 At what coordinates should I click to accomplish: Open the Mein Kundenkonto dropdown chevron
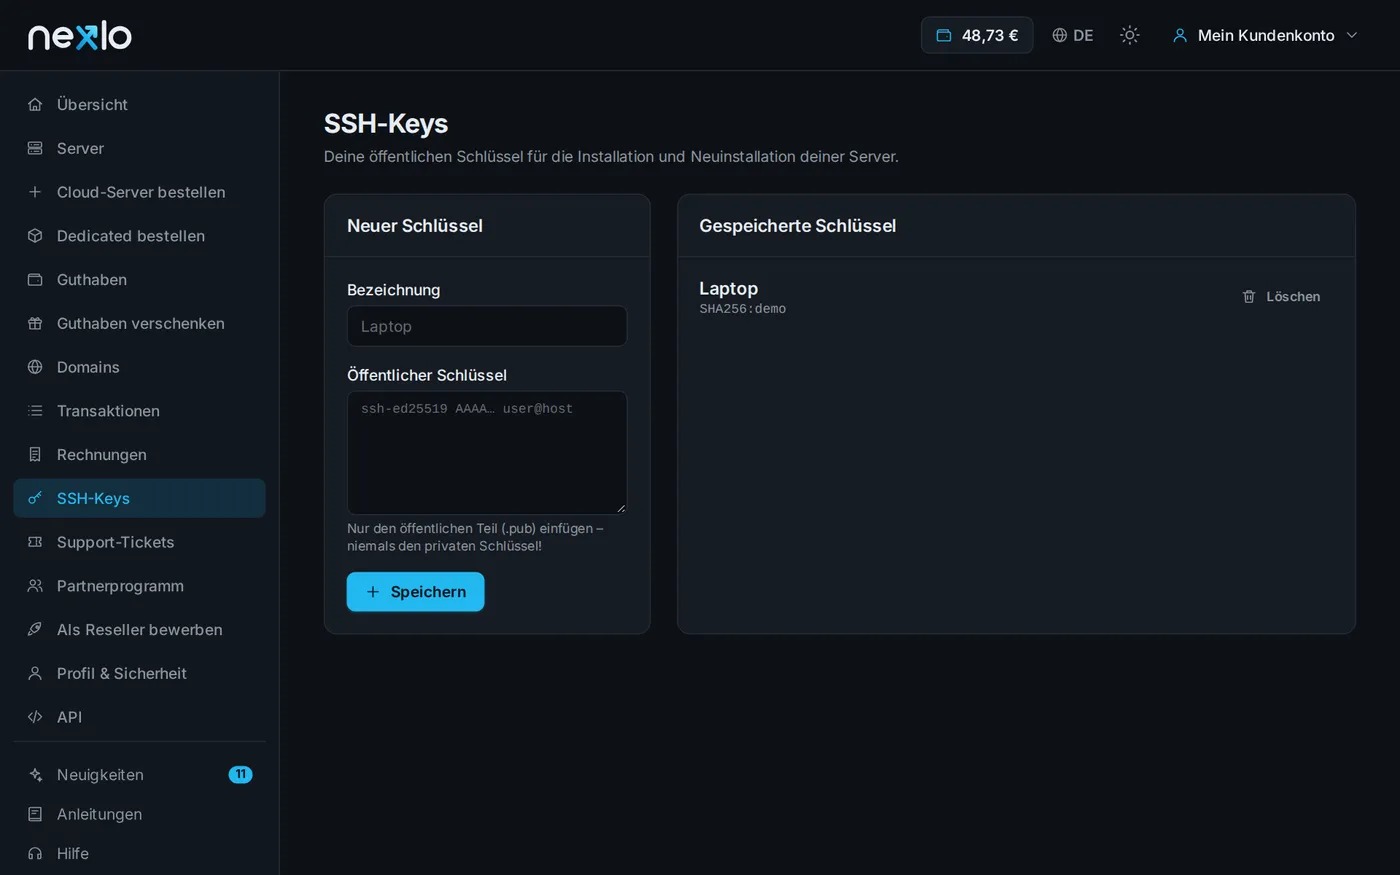coord(1352,35)
